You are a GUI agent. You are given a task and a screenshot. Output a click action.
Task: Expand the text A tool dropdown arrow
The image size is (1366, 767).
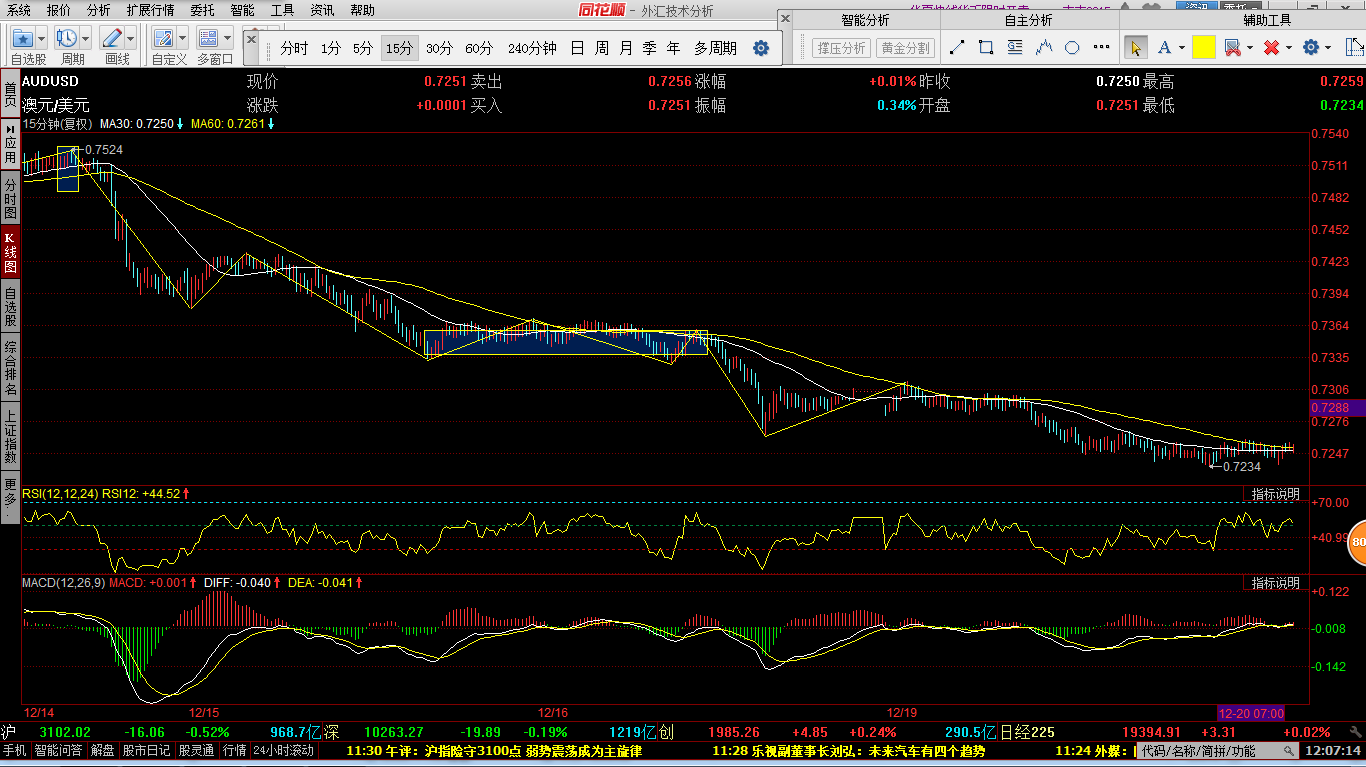(x=1182, y=48)
